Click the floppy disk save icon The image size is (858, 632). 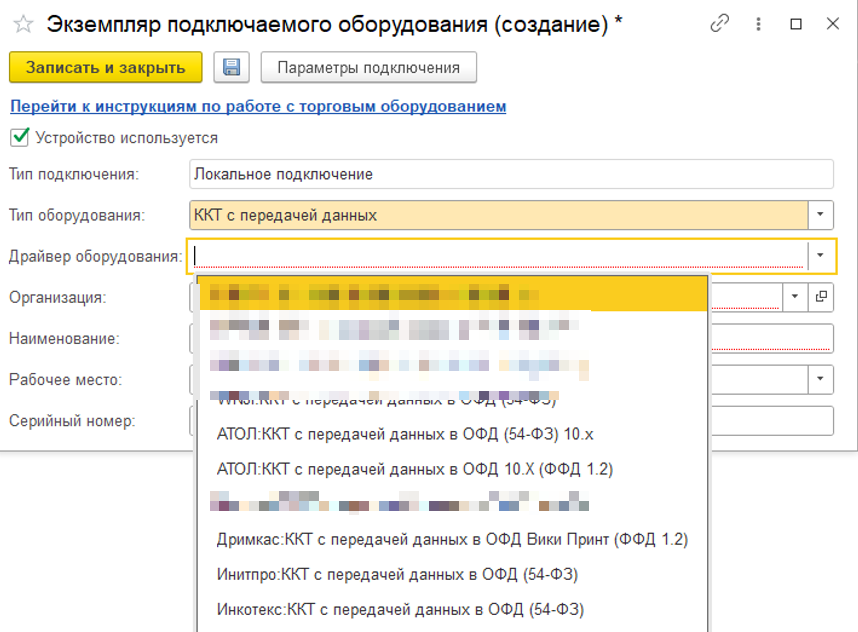[231, 68]
